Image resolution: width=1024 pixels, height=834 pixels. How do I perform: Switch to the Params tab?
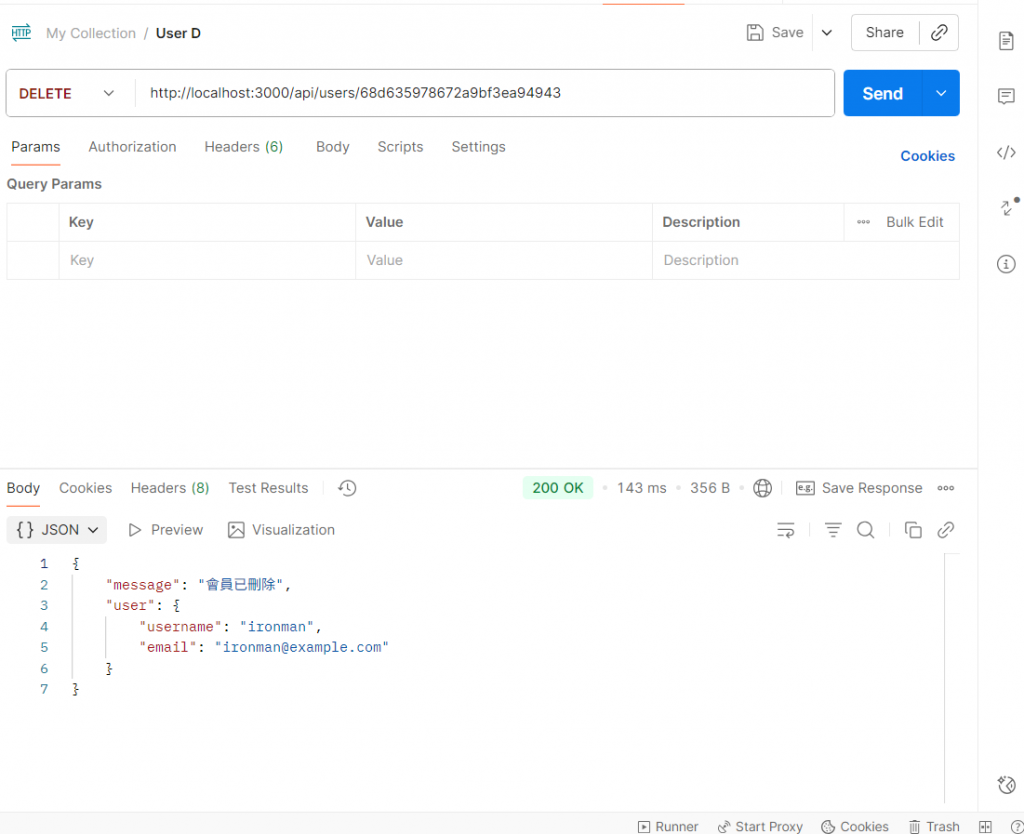tap(36, 147)
